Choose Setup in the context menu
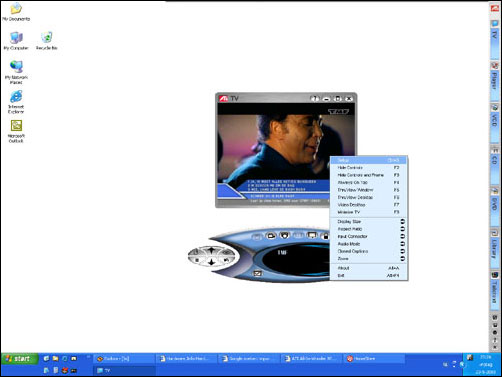This screenshot has width=502, height=377. (x=369, y=160)
